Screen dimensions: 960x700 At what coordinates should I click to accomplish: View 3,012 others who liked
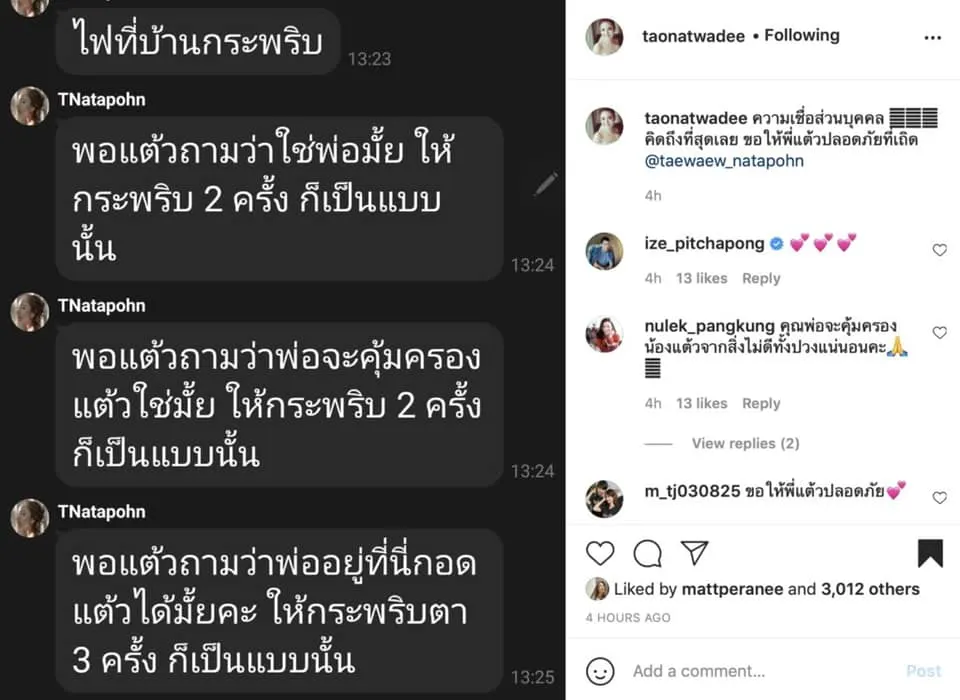pyautogui.click(x=870, y=589)
